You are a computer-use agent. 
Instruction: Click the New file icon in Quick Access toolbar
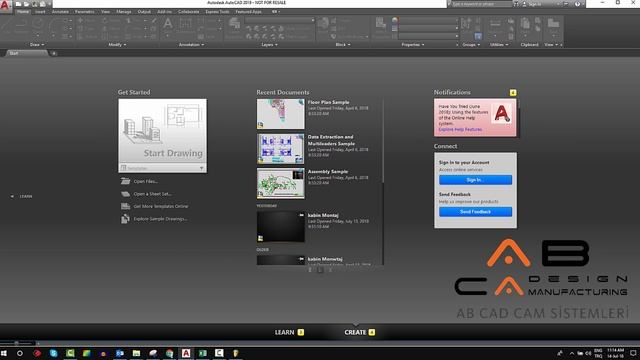click(18, 4)
